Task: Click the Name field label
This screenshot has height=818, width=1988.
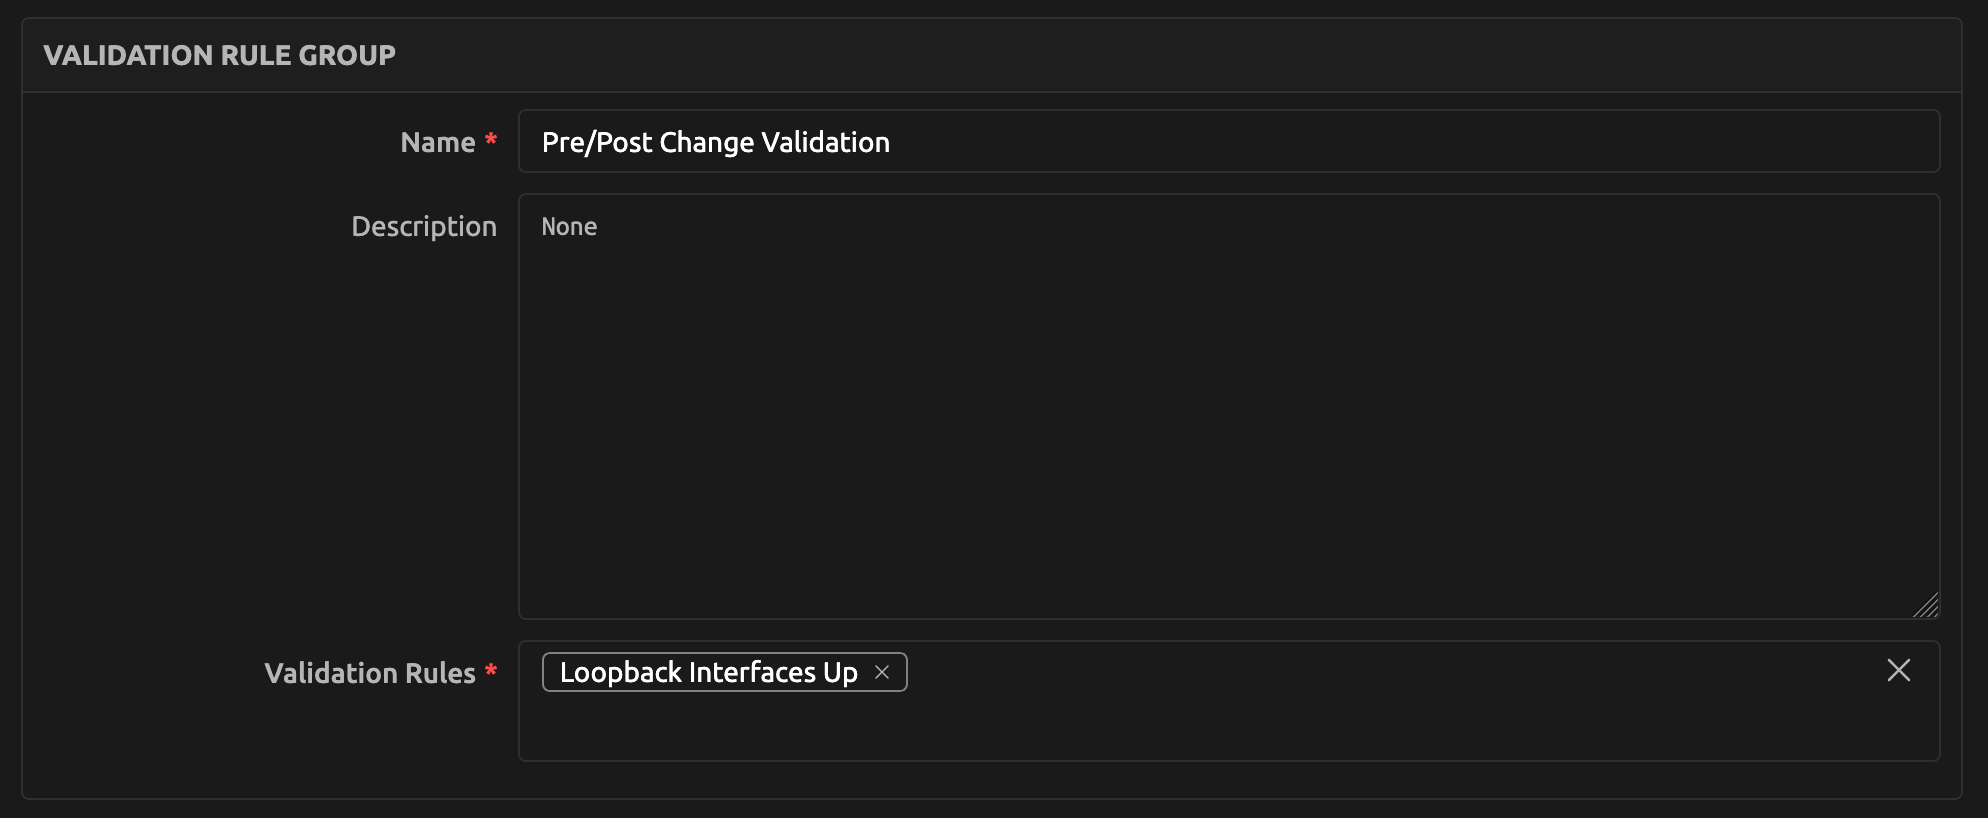Action: [x=437, y=143]
